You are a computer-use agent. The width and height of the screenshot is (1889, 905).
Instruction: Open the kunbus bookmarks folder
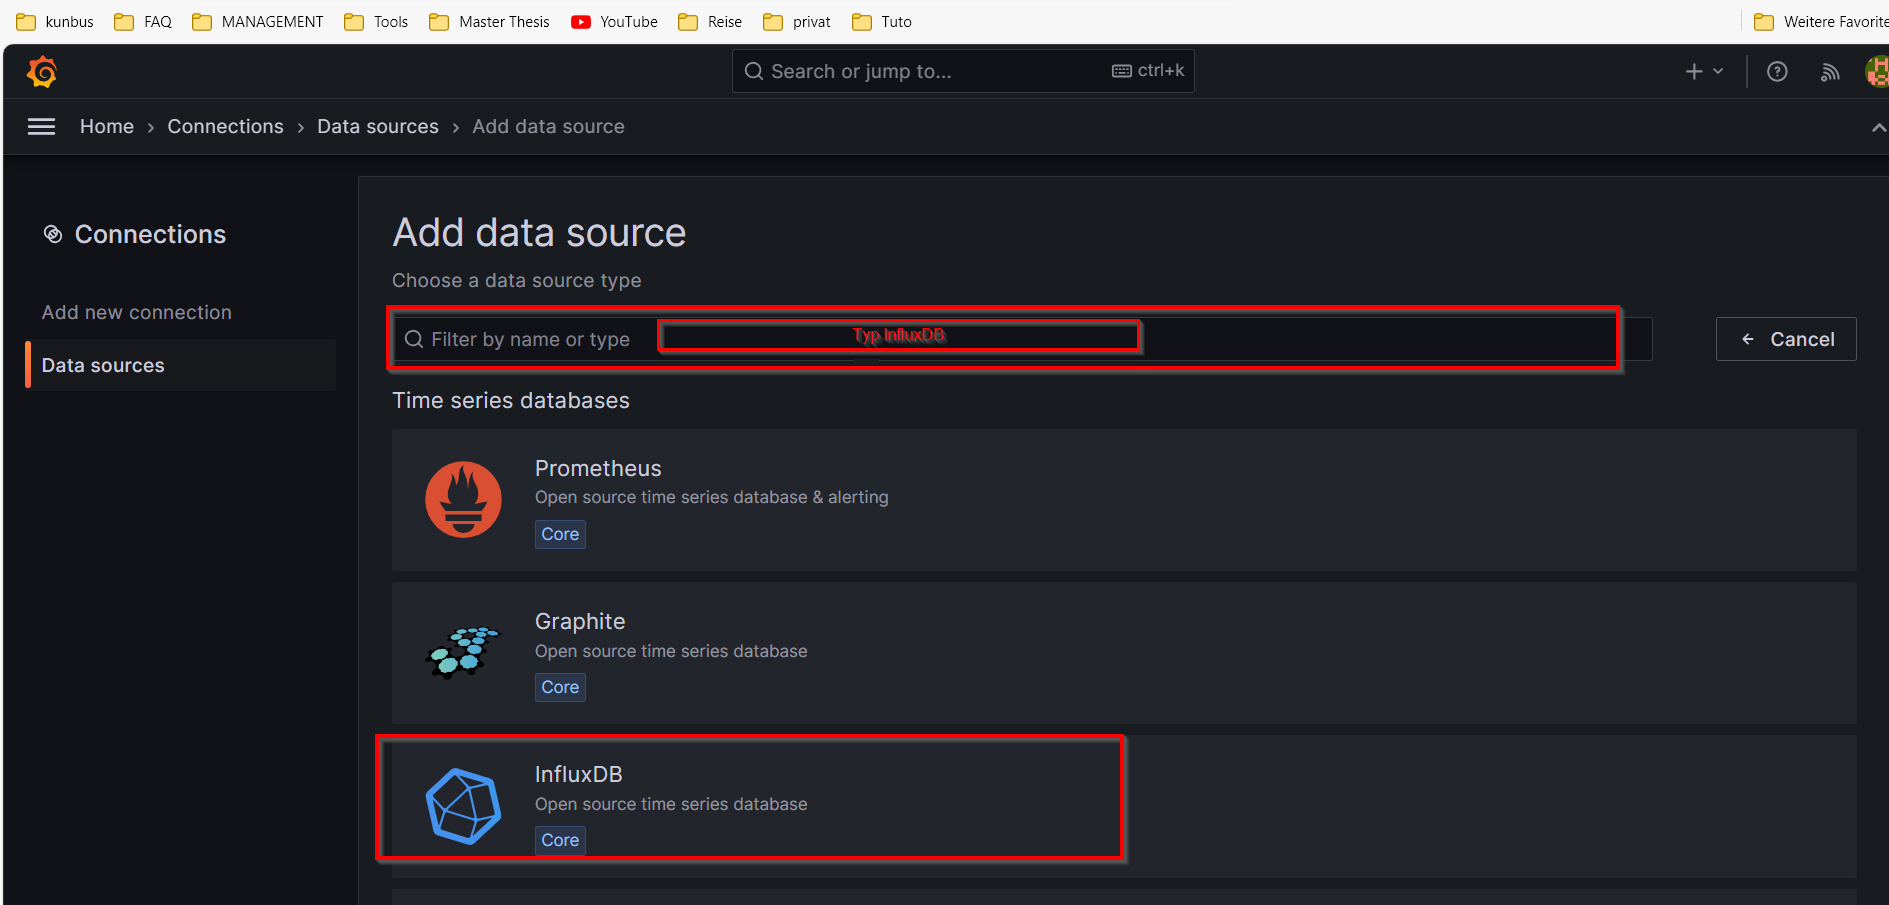tap(55, 21)
